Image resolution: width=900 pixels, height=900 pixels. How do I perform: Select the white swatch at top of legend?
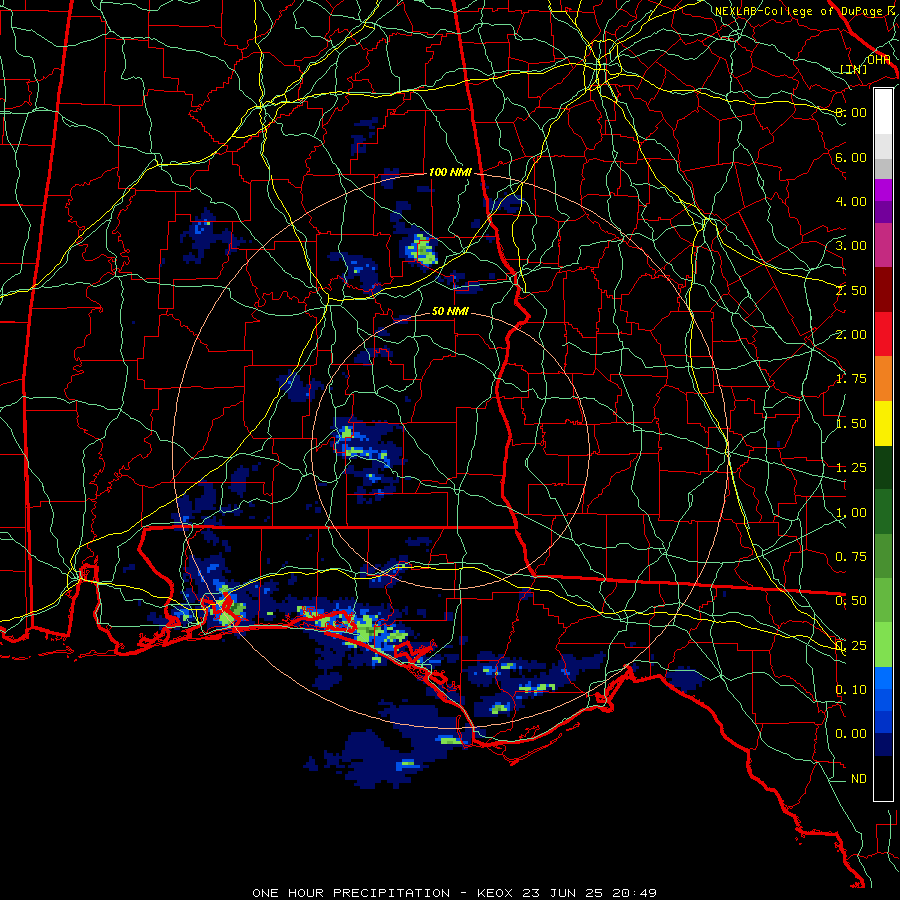pos(883,112)
